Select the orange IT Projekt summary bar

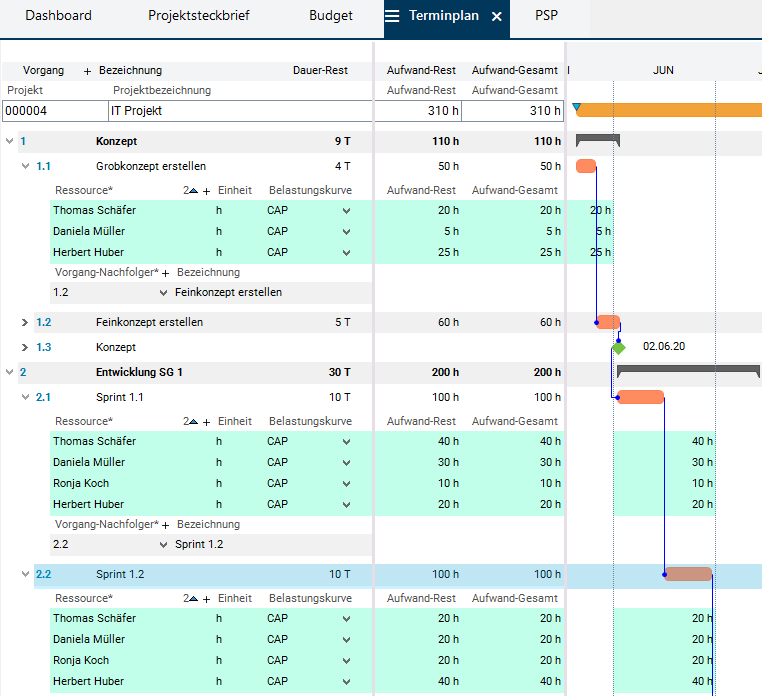tap(668, 110)
